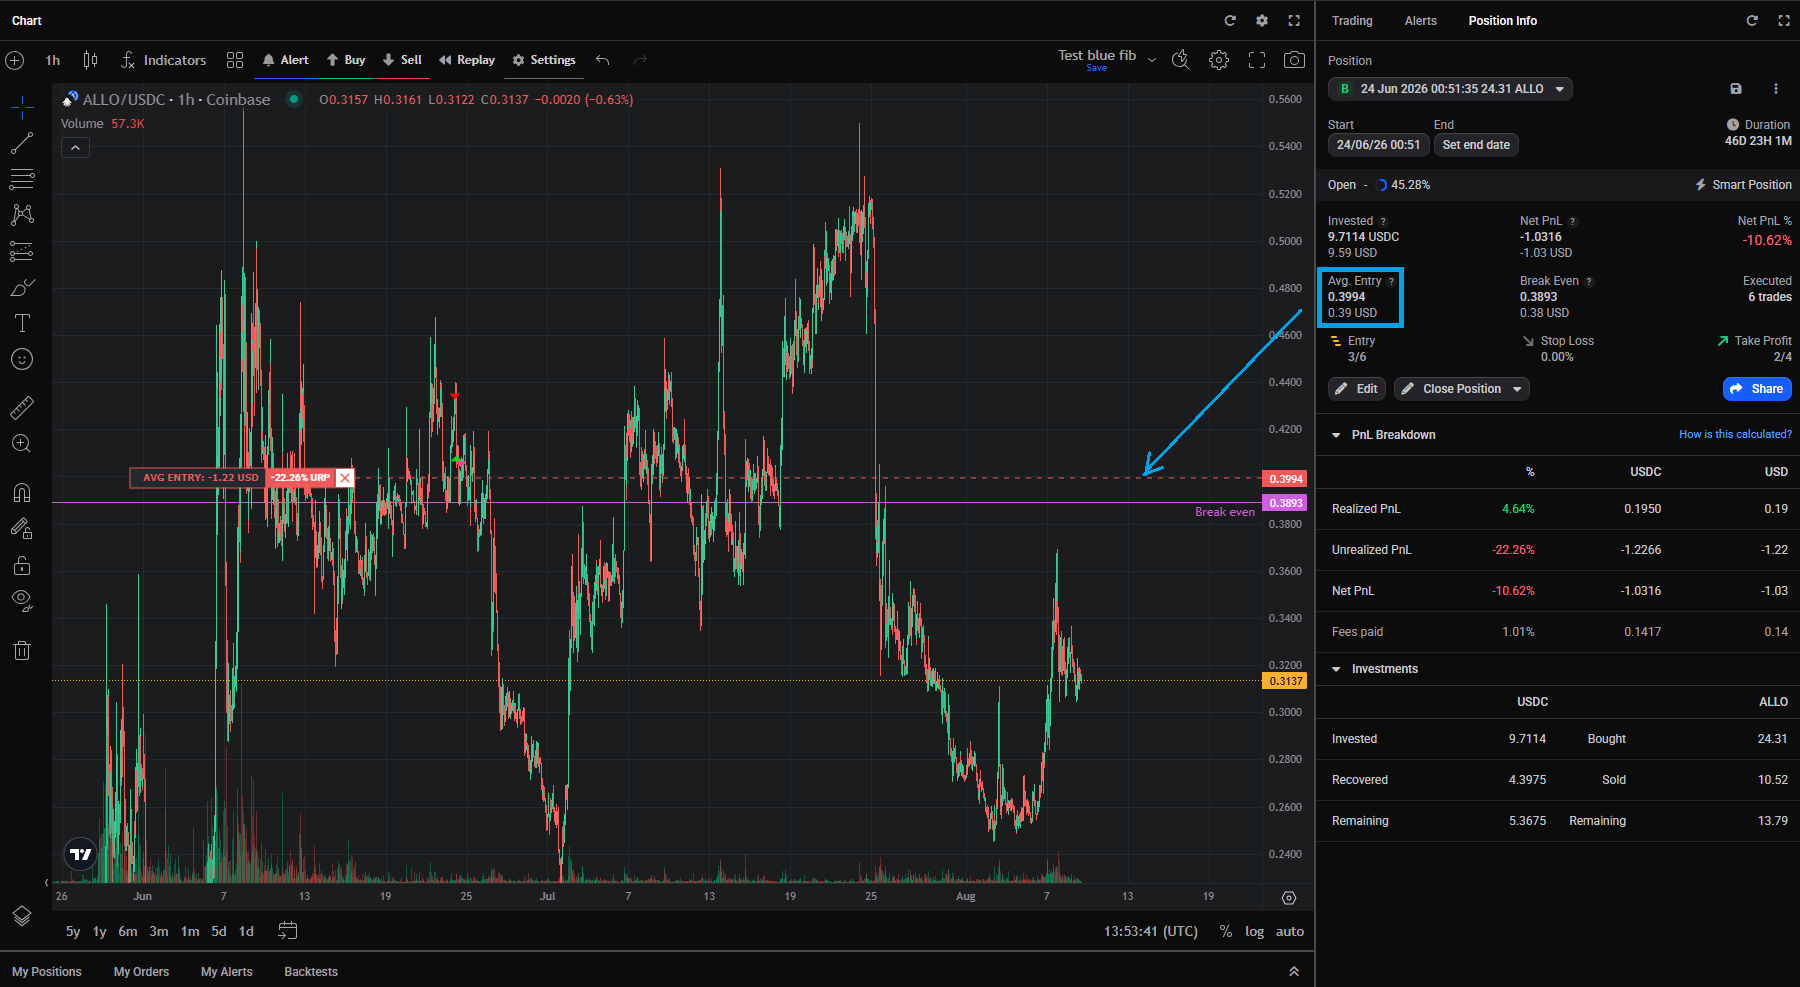Open the 'How is this calculated?' link

(1735, 434)
